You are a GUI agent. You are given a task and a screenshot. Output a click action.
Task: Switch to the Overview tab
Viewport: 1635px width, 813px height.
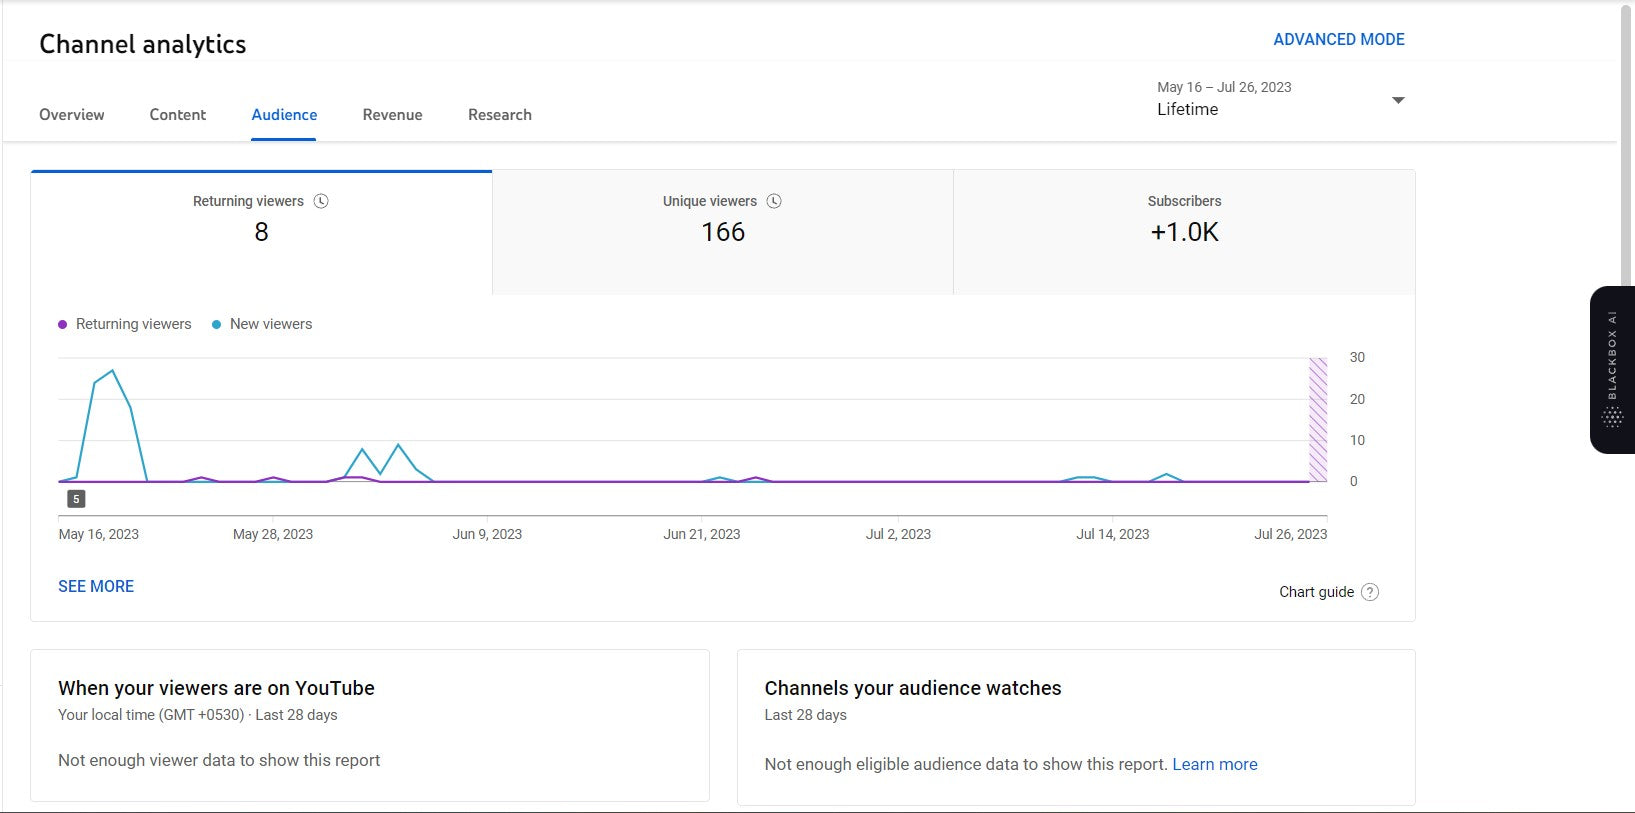click(x=72, y=115)
